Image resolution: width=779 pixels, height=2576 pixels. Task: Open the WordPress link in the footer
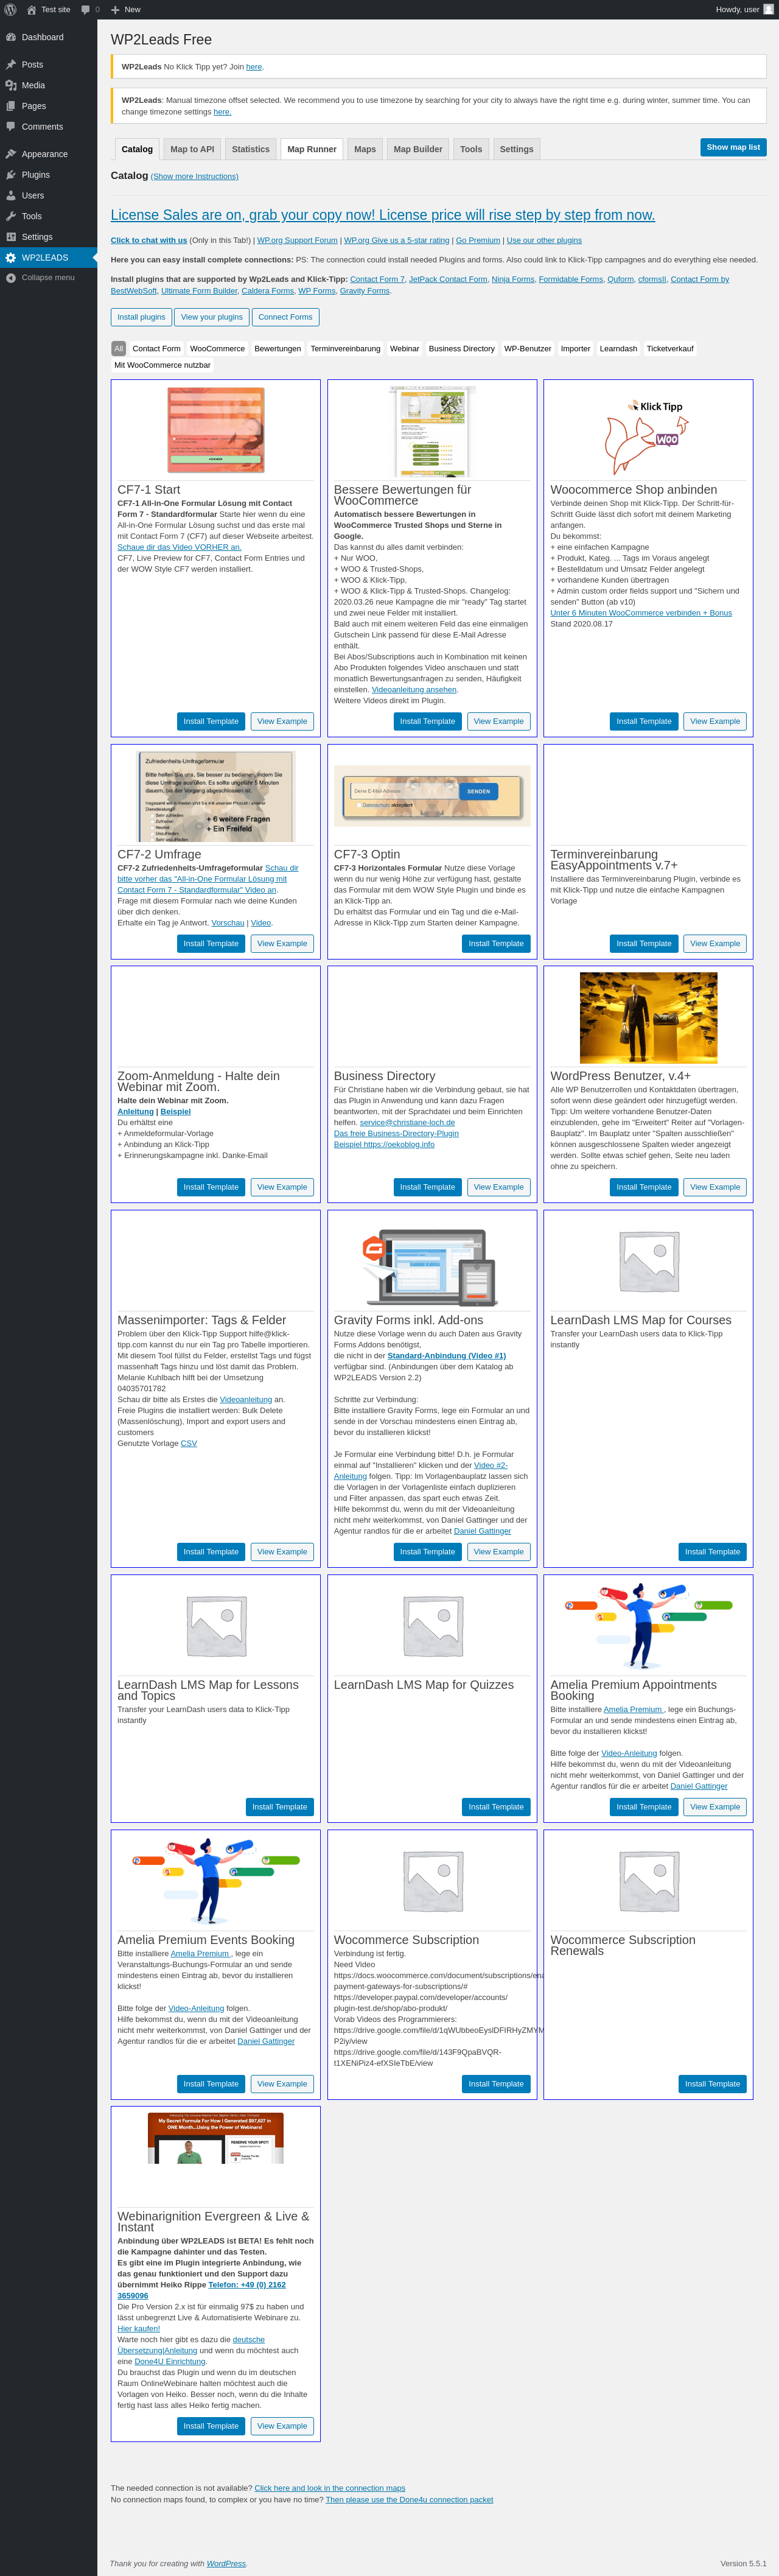(226, 2563)
